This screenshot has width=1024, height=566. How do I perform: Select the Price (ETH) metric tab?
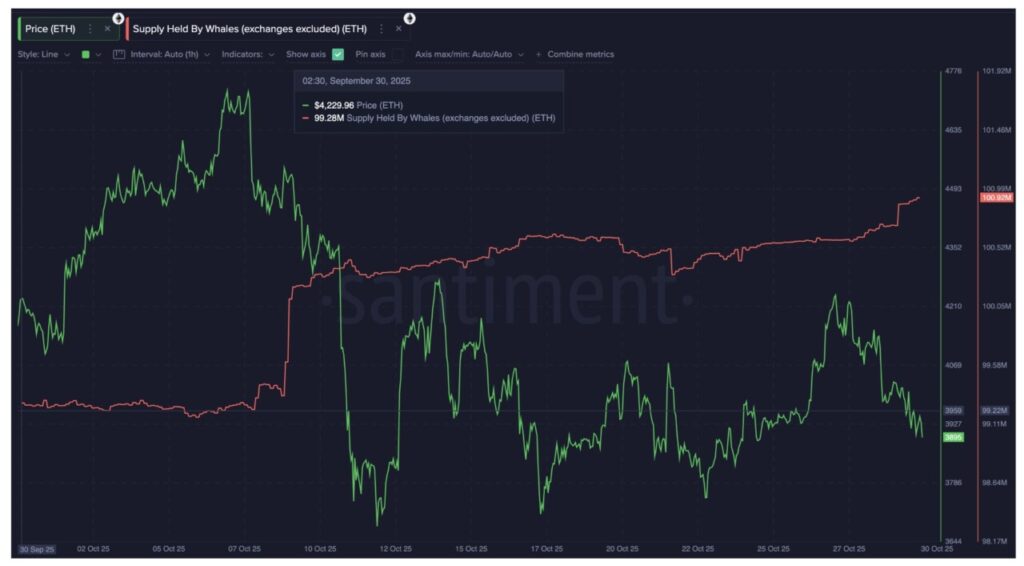50,29
